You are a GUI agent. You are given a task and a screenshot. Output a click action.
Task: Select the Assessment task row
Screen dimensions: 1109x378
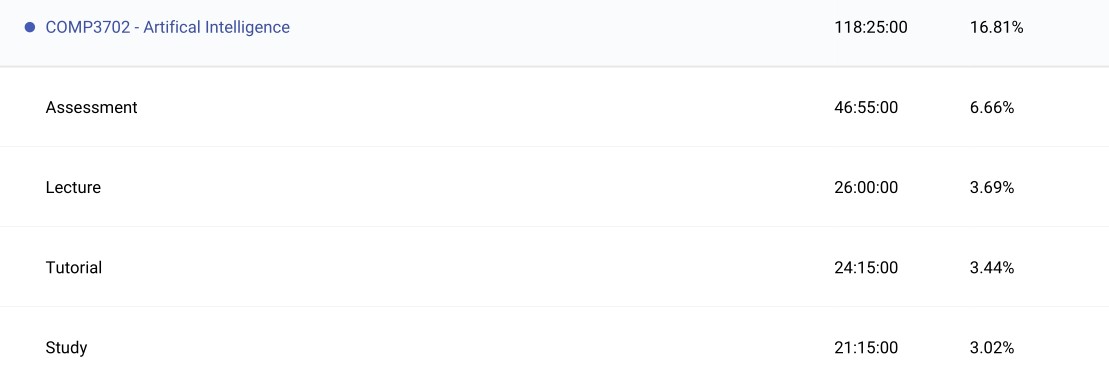[x=554, y=108]
